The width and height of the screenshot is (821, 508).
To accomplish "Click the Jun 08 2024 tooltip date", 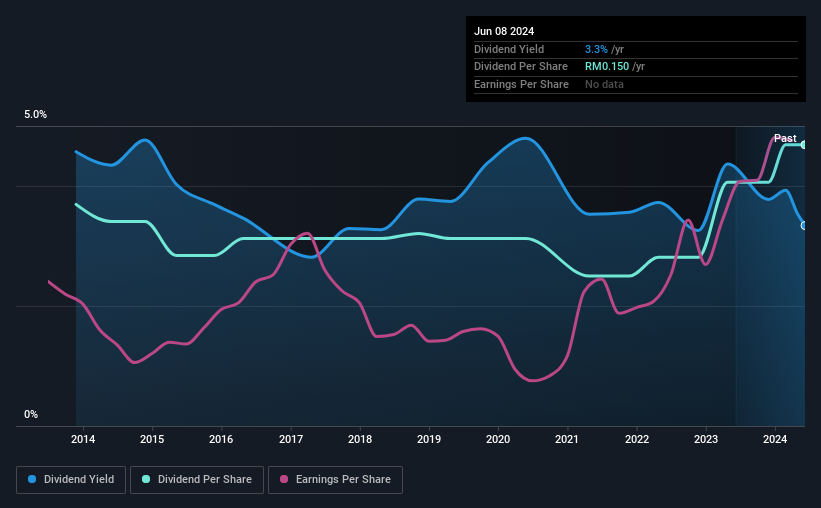I will 504,31.
